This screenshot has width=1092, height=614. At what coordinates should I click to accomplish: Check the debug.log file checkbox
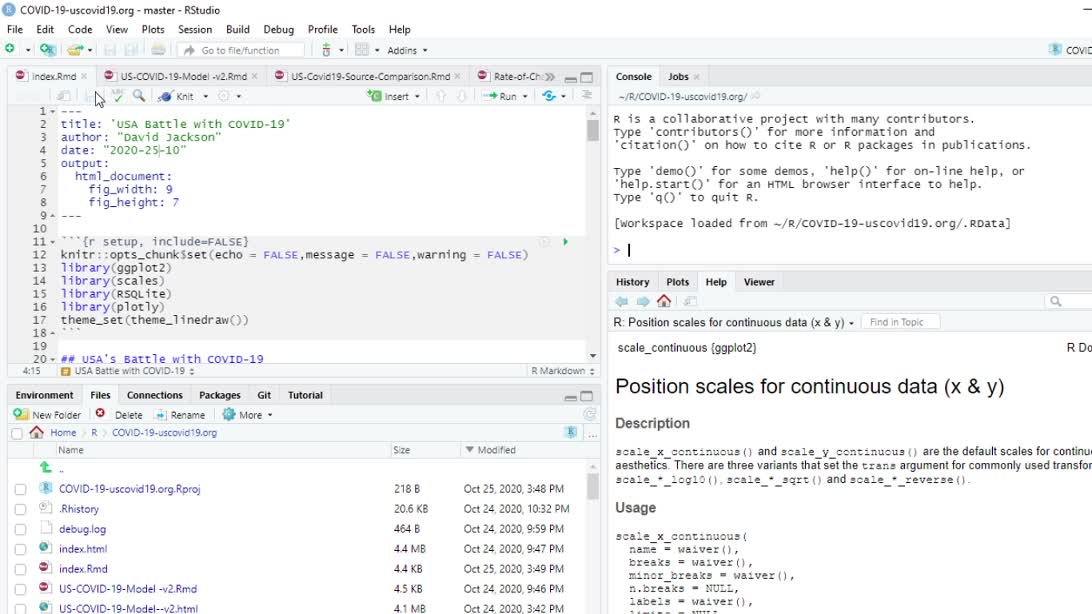[20, 530]
